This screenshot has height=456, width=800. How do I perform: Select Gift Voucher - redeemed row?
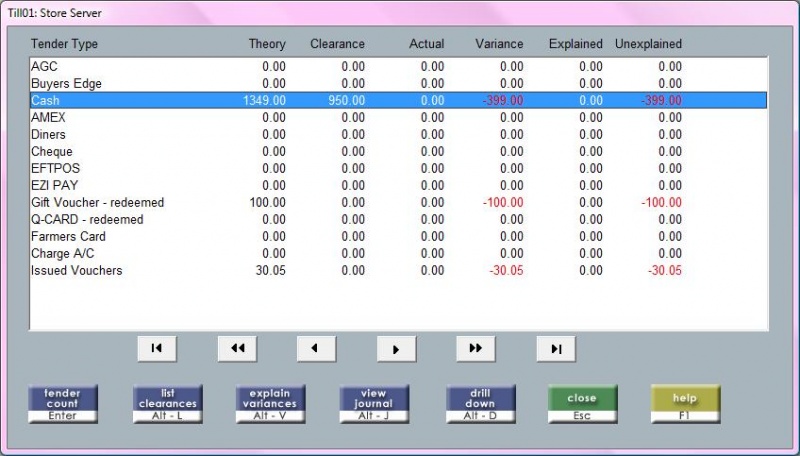pos(398,202)
